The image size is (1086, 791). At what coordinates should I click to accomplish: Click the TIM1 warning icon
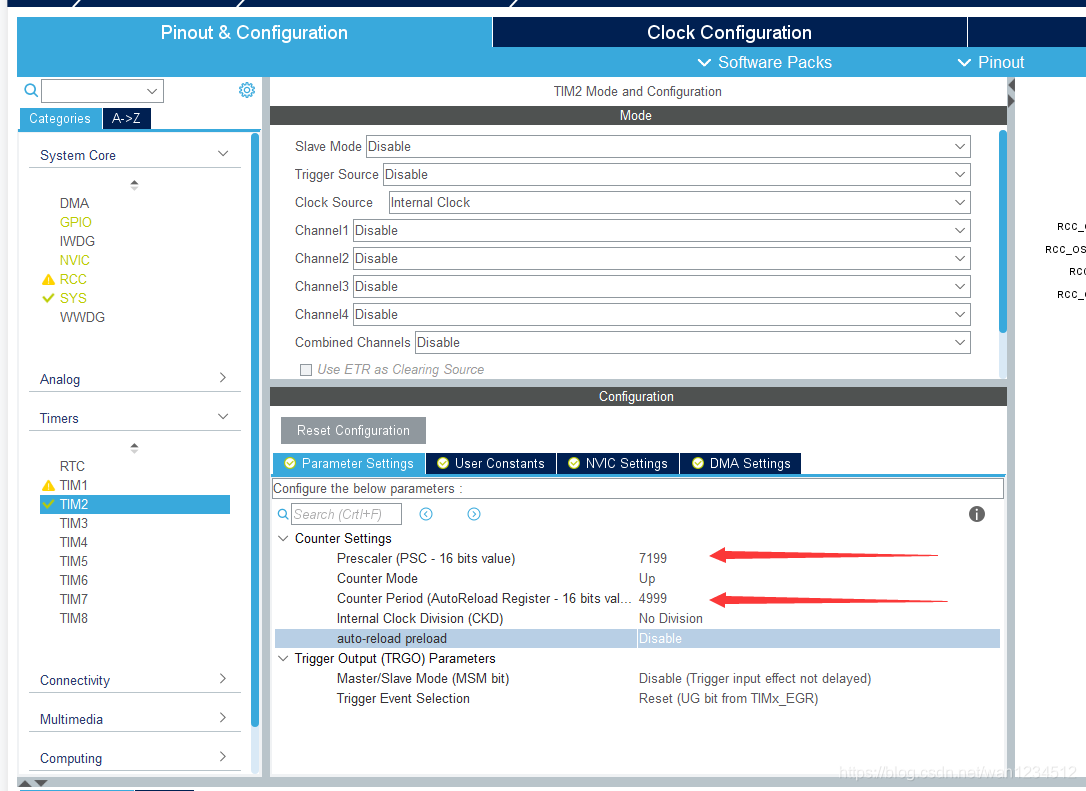(48, 486)
